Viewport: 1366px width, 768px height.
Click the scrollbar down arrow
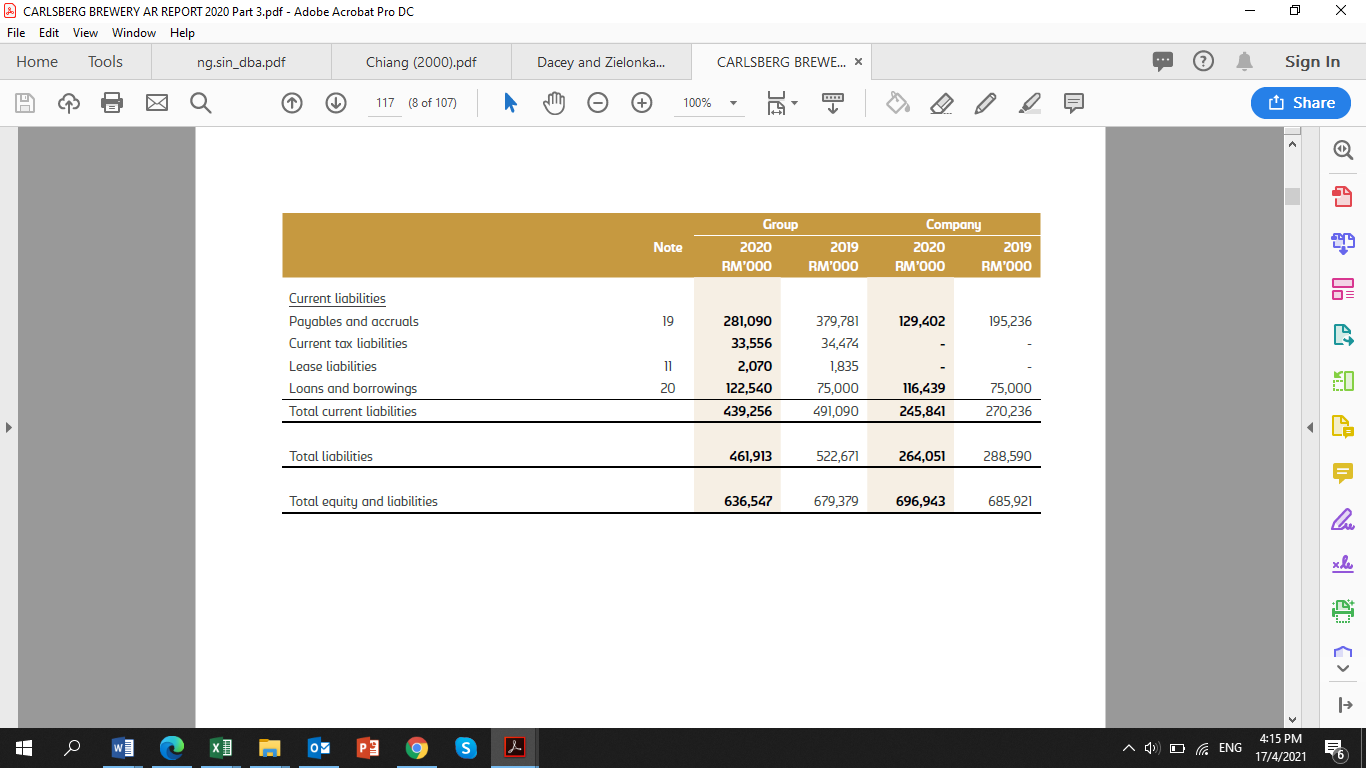point(1292,719)
